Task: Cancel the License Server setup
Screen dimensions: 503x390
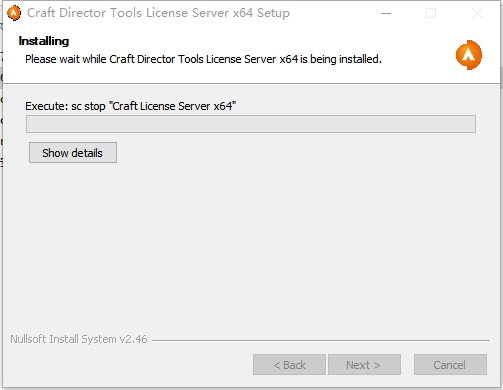Action: click(450, 365)
